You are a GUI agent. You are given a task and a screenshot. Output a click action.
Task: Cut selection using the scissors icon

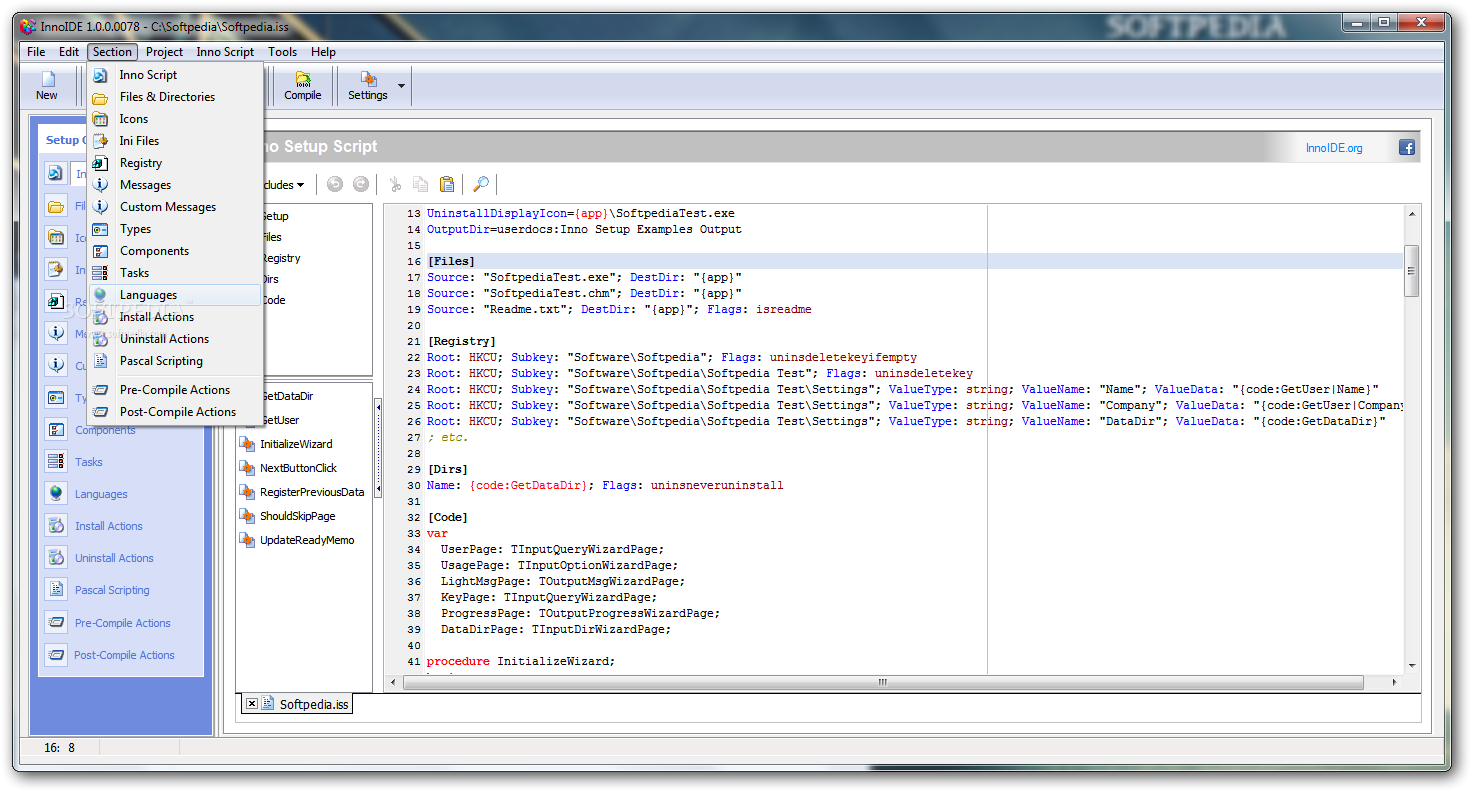[395, 184]
